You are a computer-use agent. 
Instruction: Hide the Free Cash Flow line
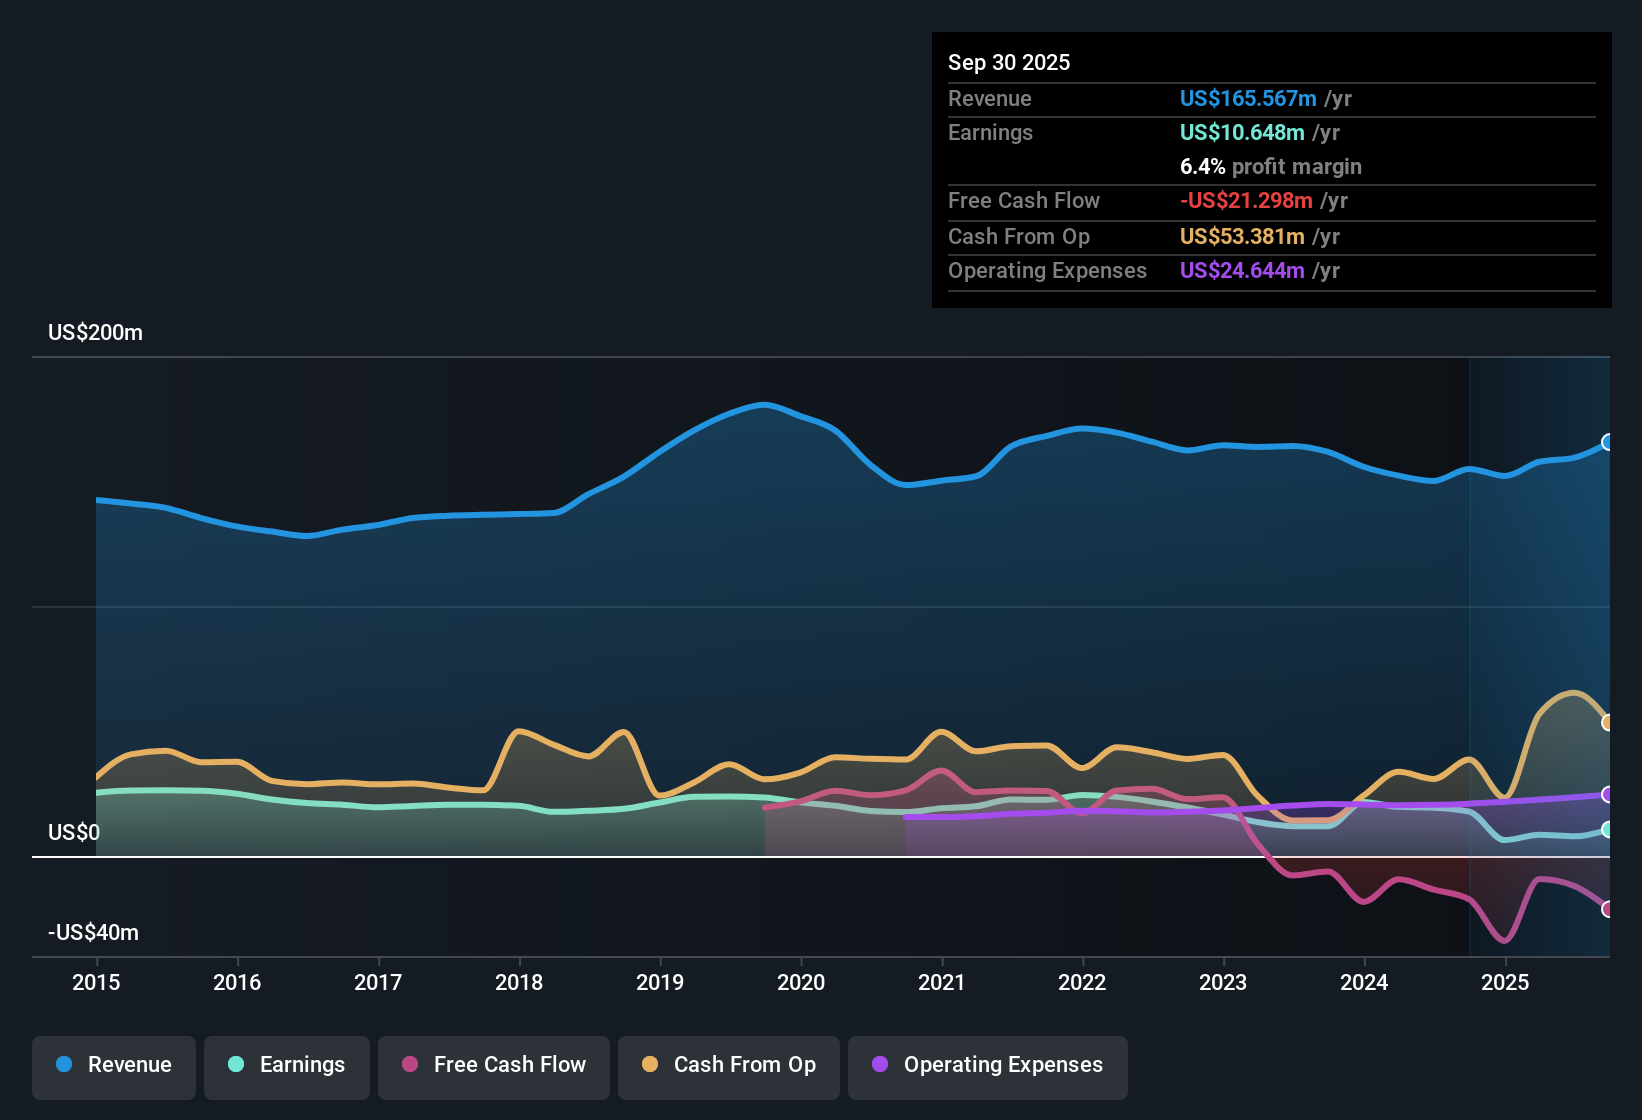[493, 1065]
